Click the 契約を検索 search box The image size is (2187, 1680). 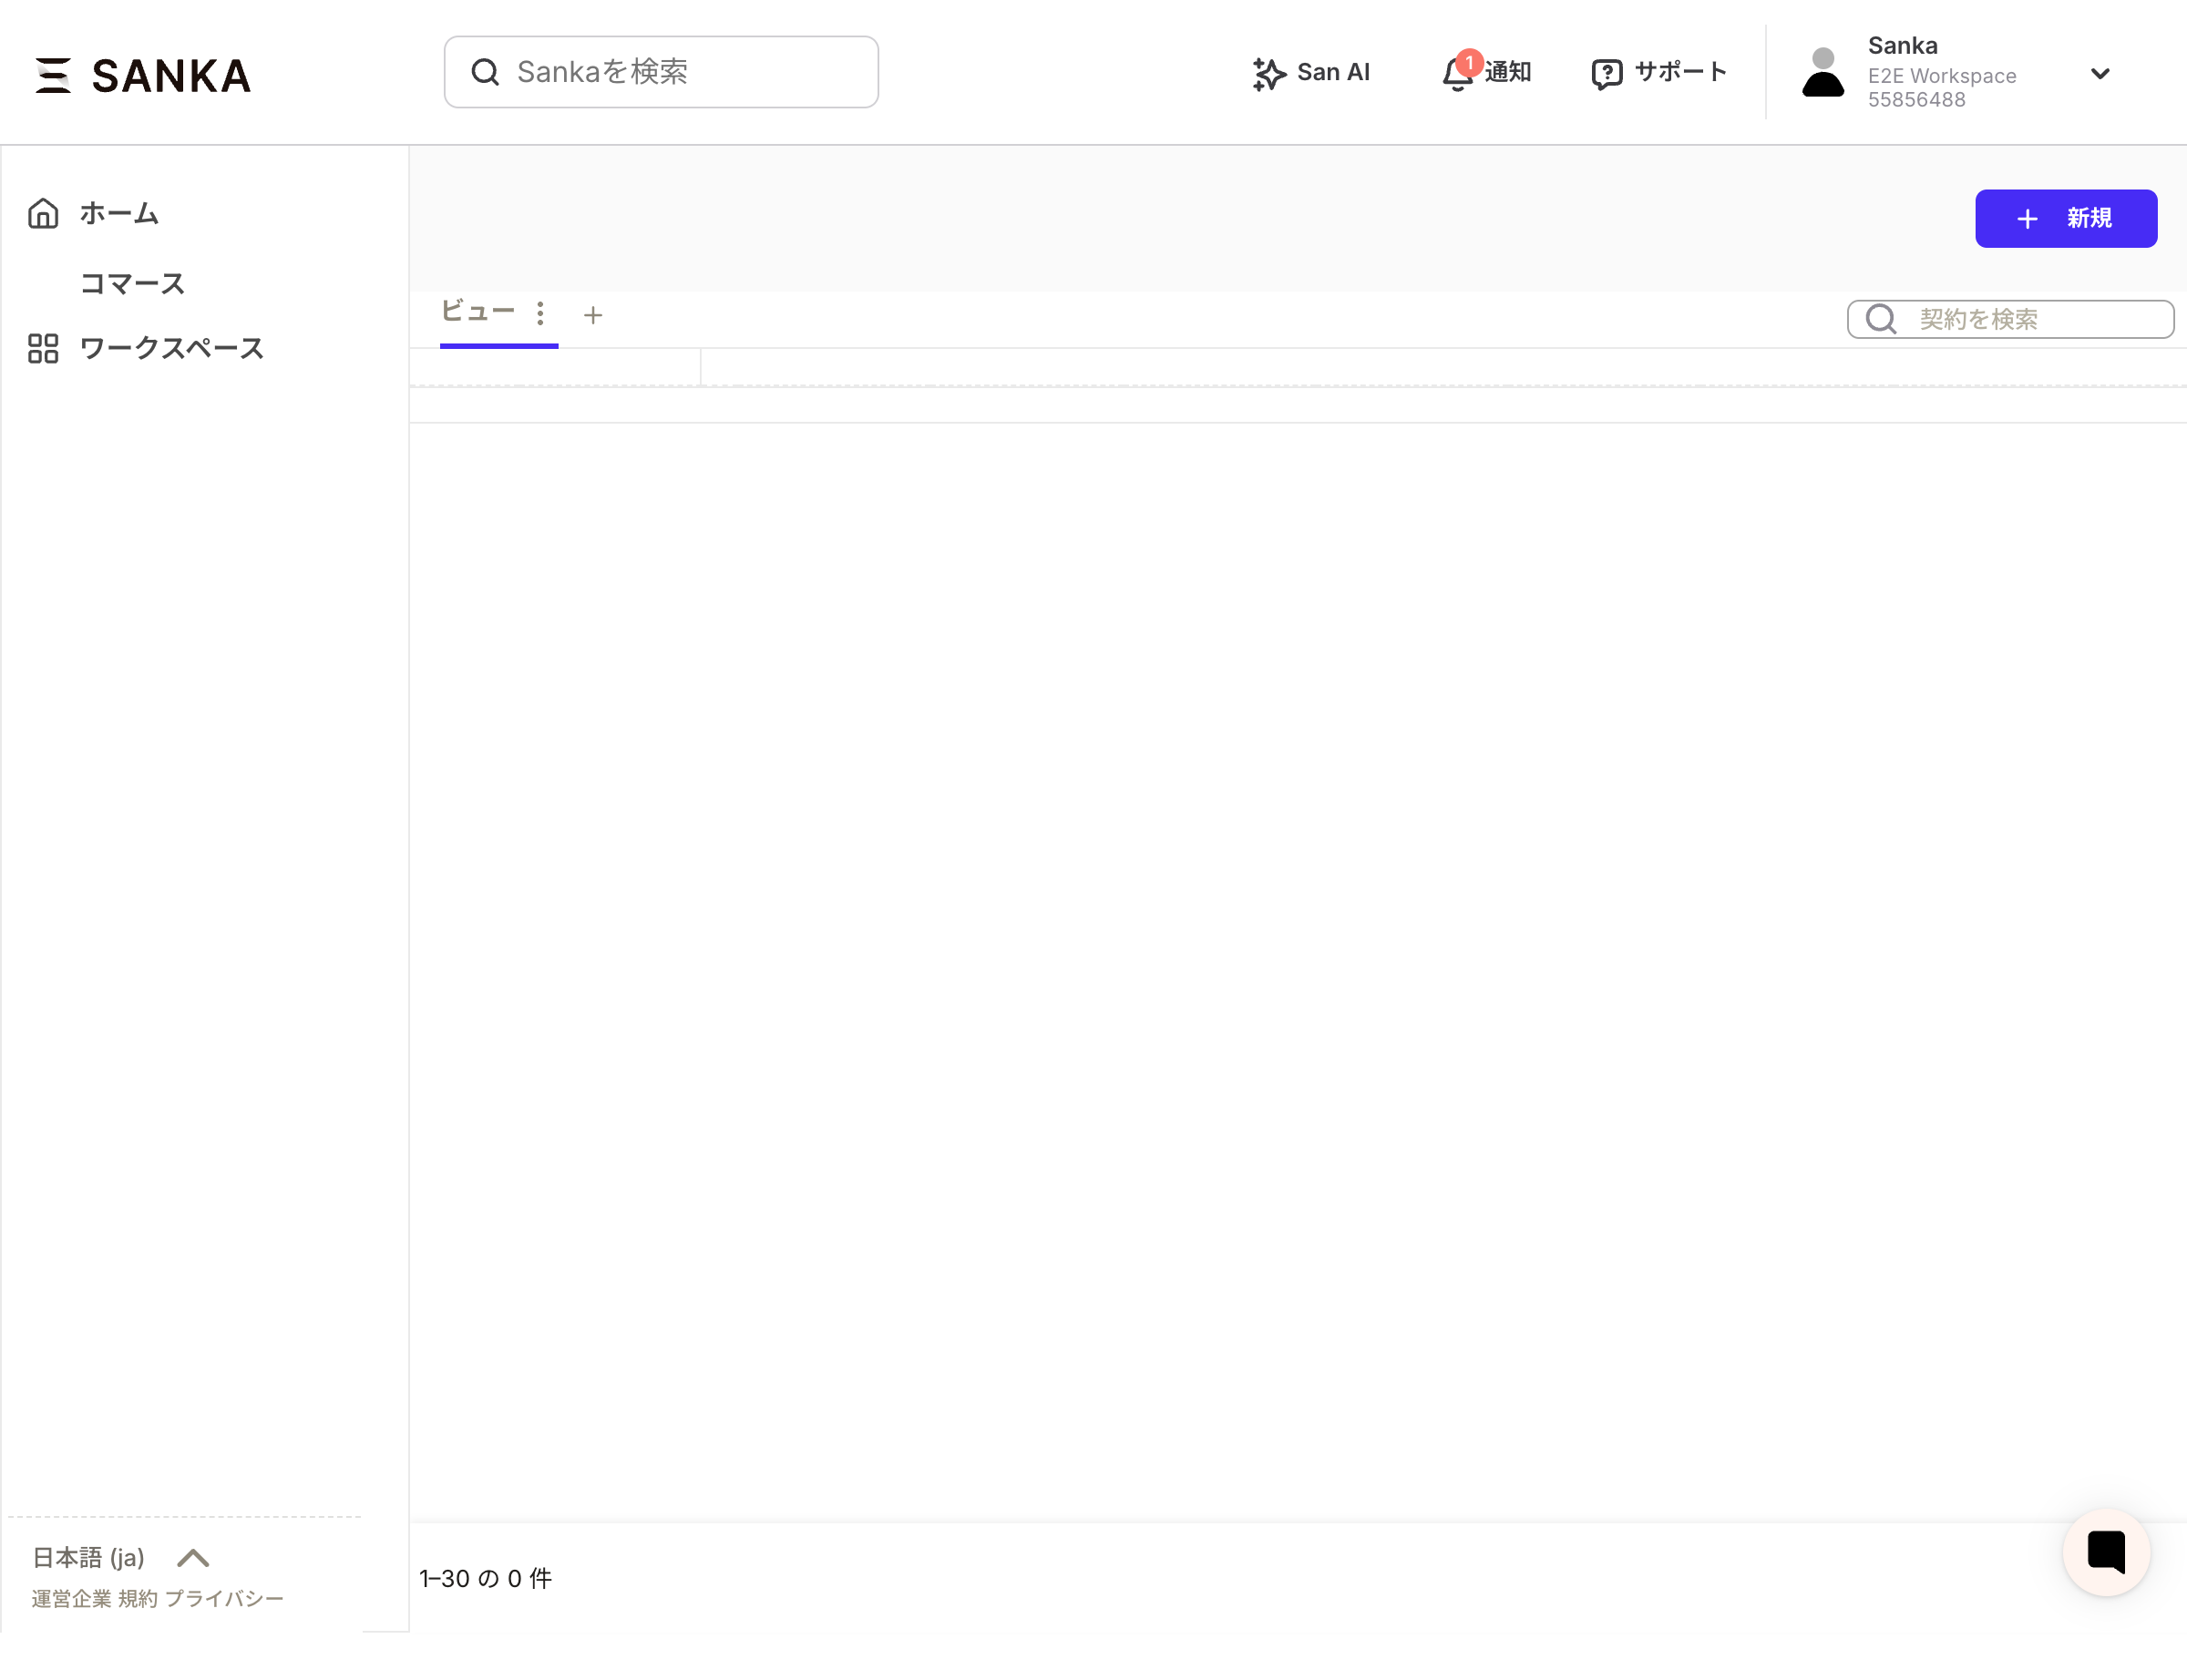2030,319
